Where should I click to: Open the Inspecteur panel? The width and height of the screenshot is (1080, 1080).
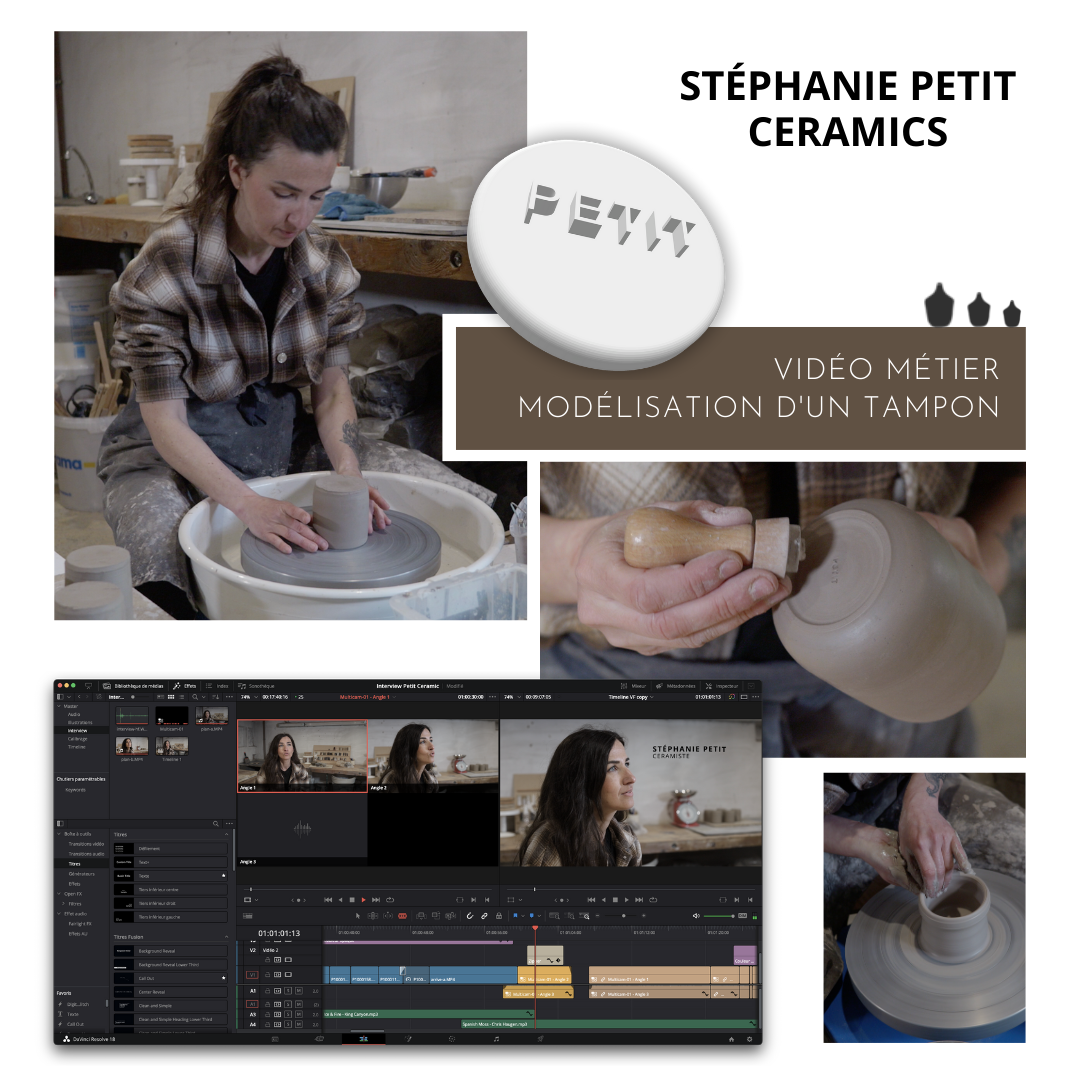coord(722,686)
